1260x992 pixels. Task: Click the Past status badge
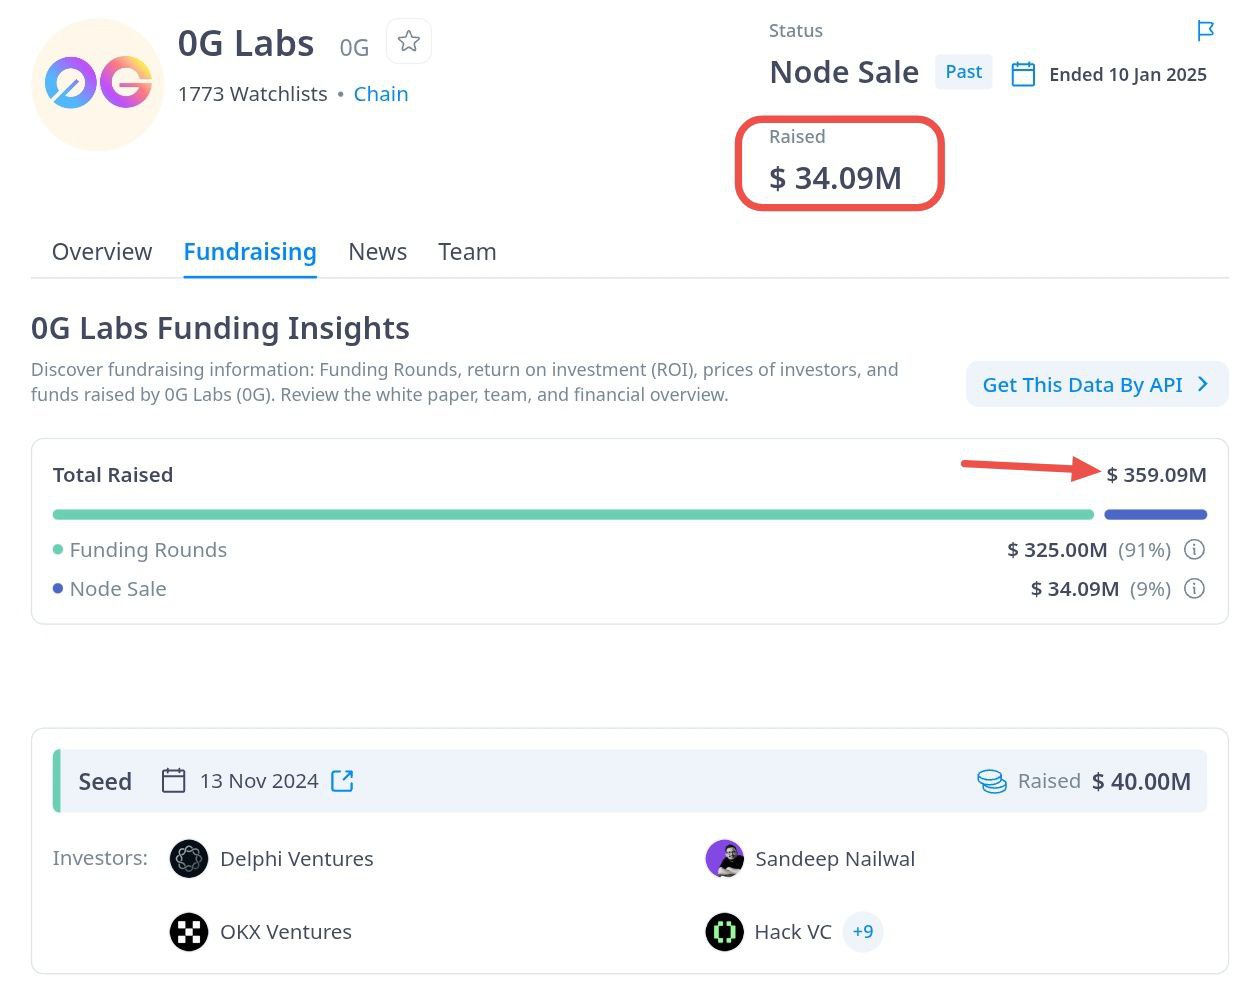pos(964,72)
